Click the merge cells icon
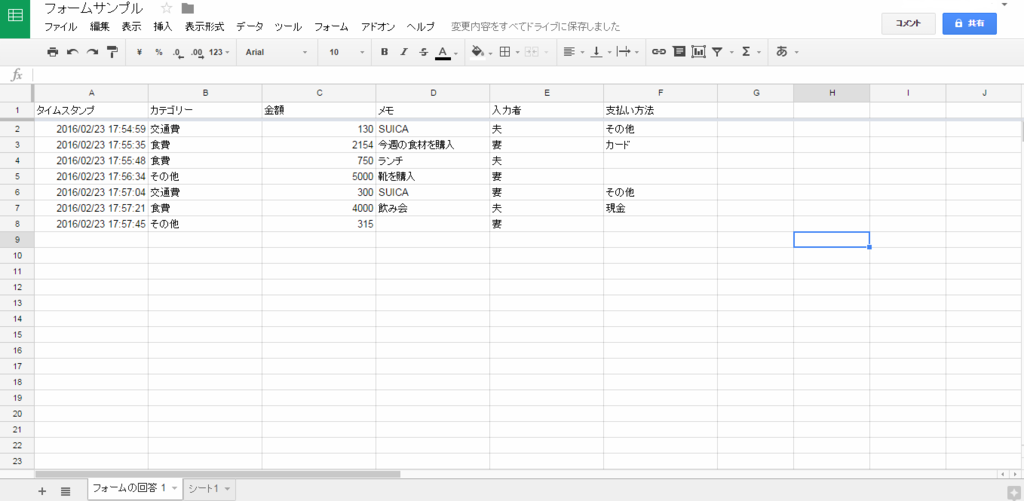This screenshot has width=1024, height=501. tap(532, 52)
